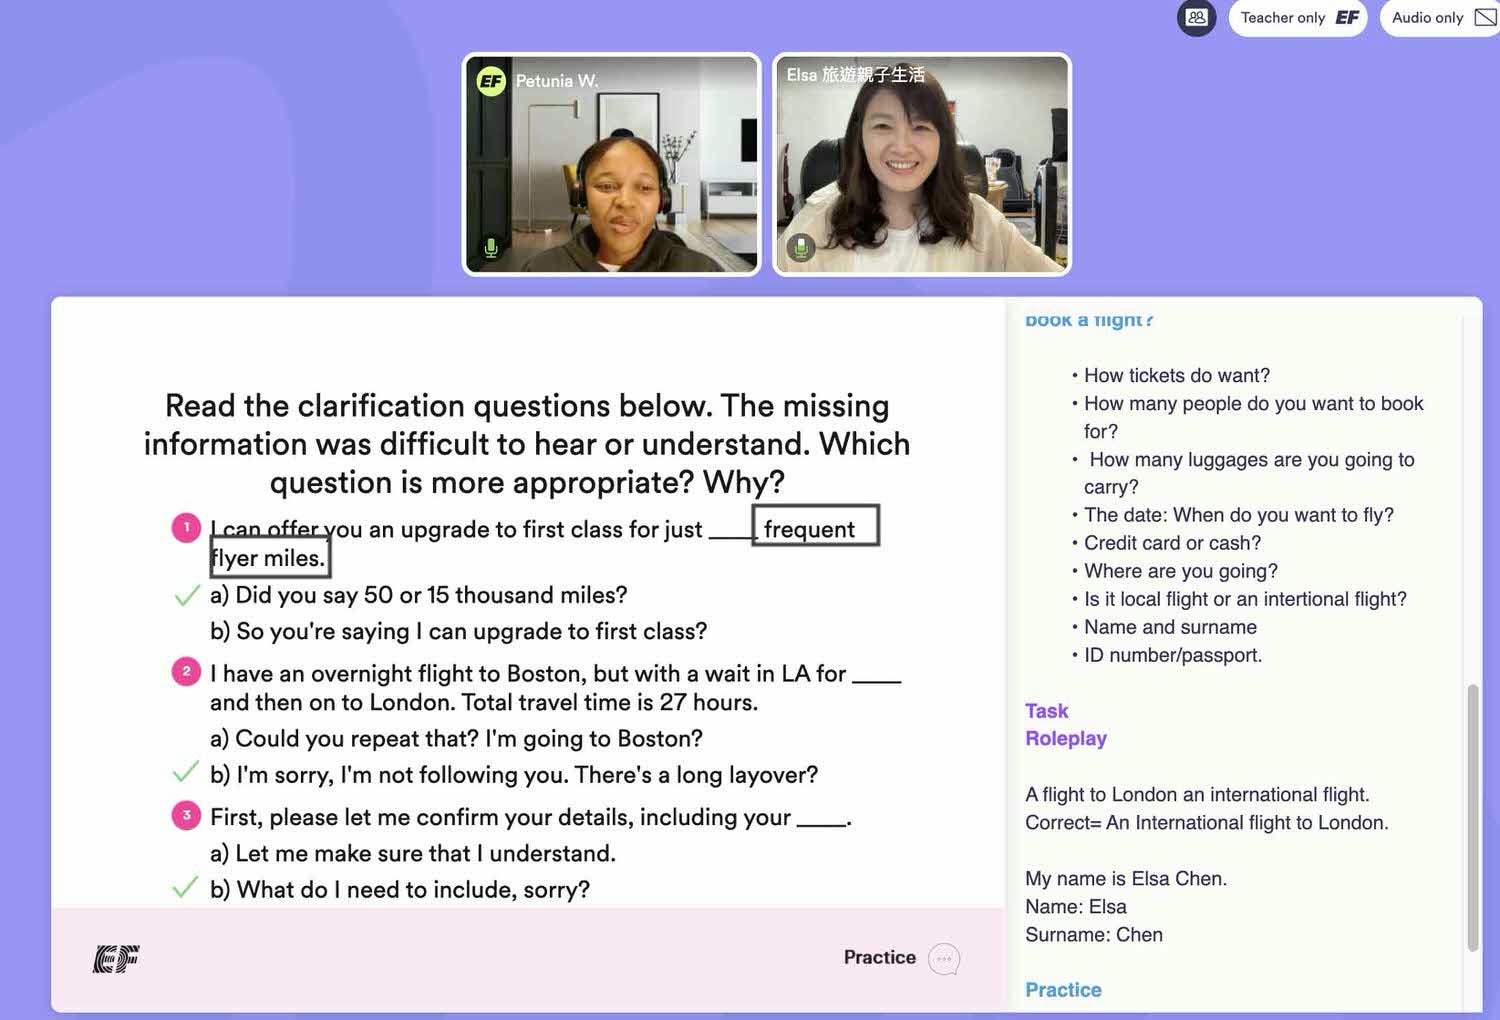
Task: Click the EF badge on Petunia's video tile
Action: (492, 80)
